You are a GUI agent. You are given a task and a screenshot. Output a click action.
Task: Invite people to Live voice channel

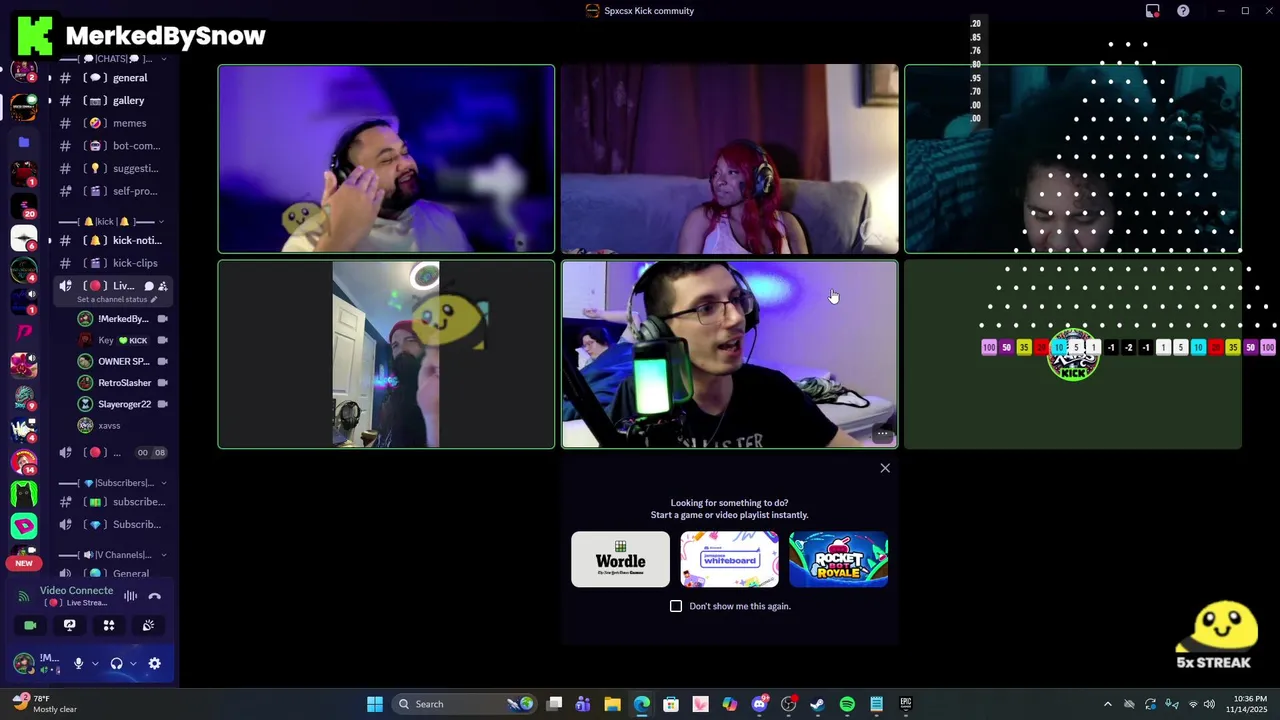click(163, 286)
